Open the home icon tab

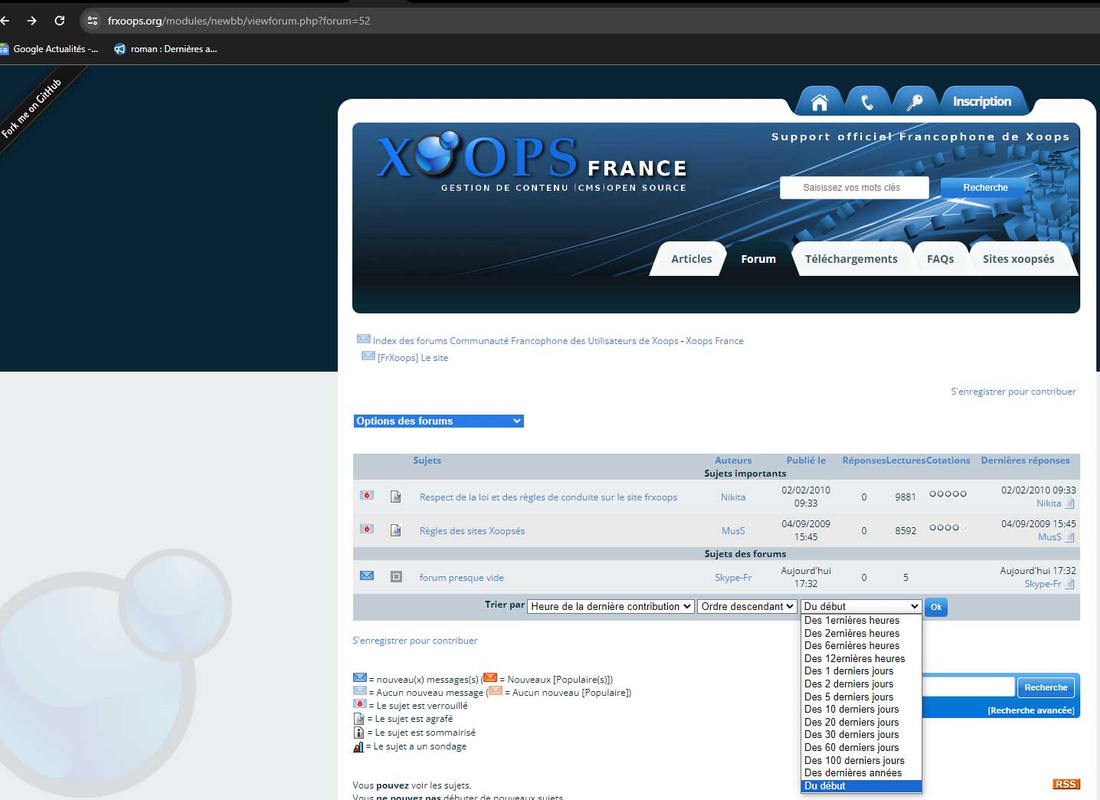(x=819, y=102)
